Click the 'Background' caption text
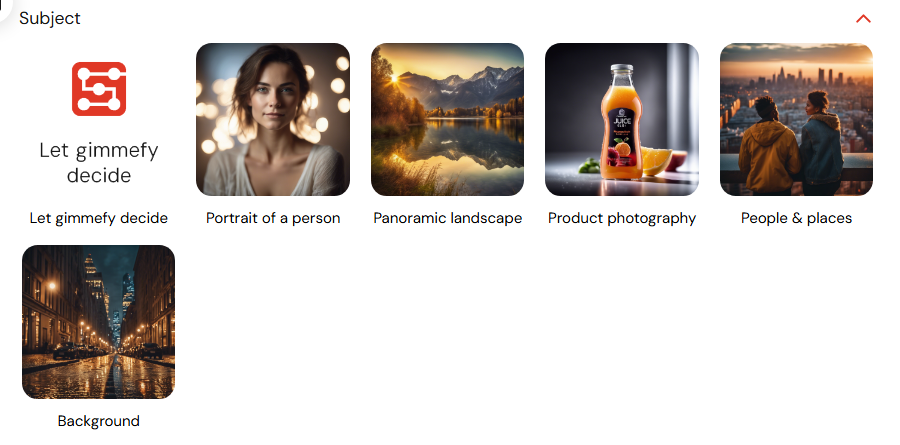Image resolution: width=900 pixels, height=445 pixels. pyautogui.click(x=99, y=421)
